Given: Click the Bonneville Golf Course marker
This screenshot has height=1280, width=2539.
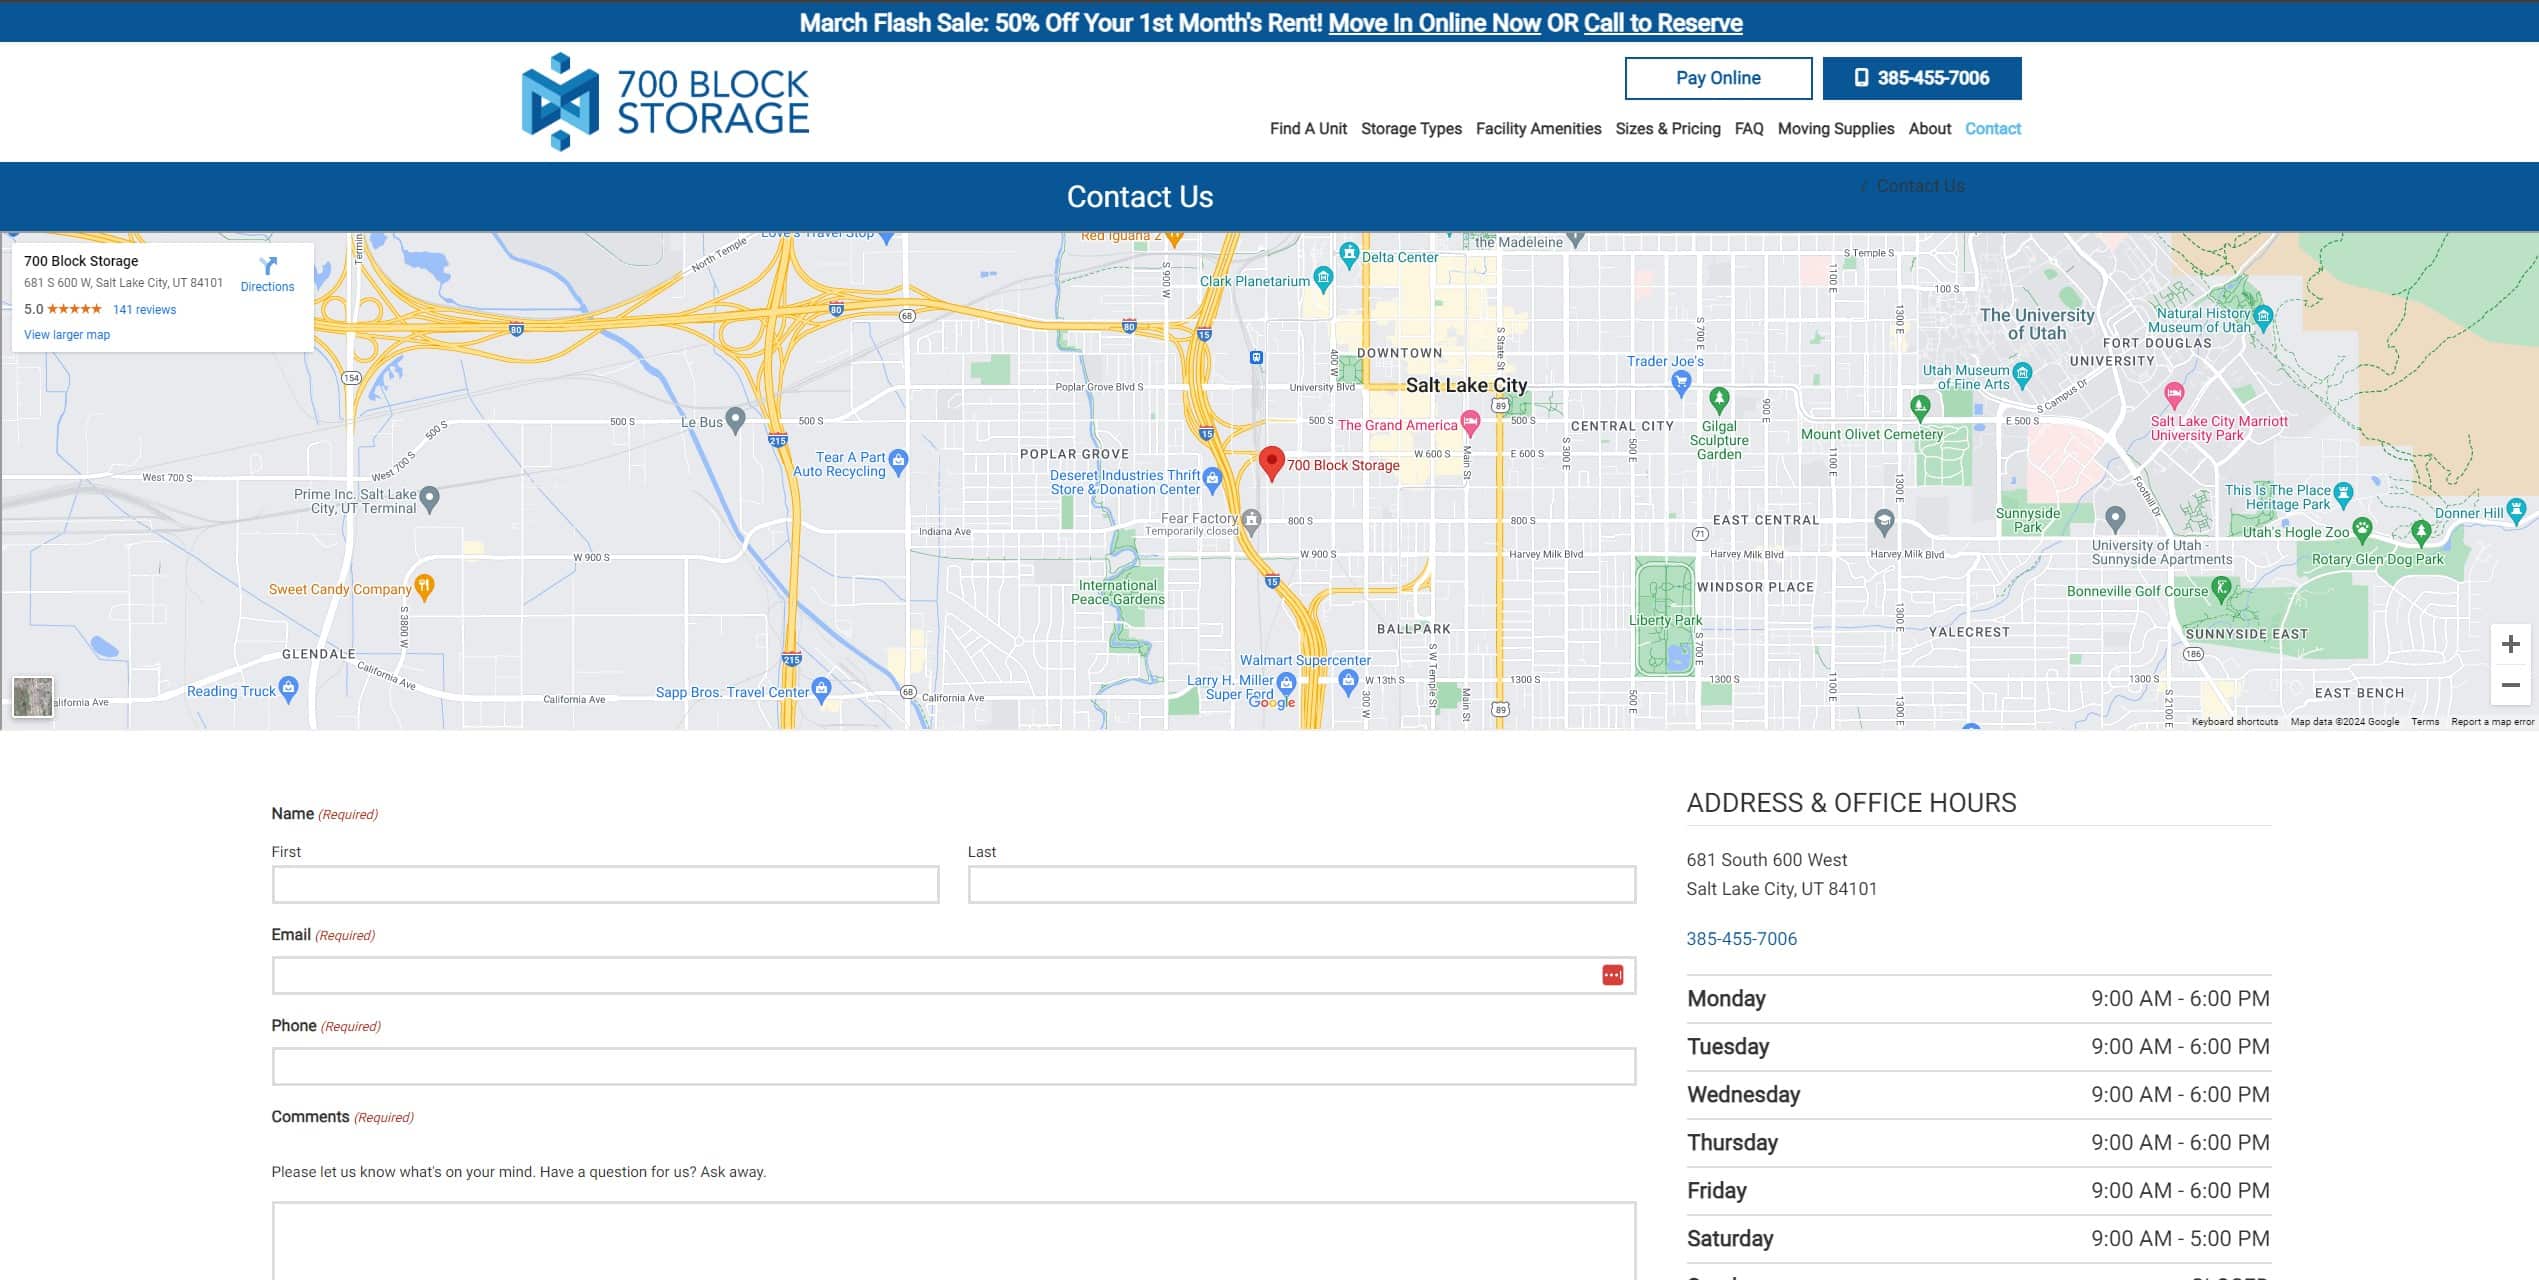Looking at the screenshot, I should tap(2222, 588).
